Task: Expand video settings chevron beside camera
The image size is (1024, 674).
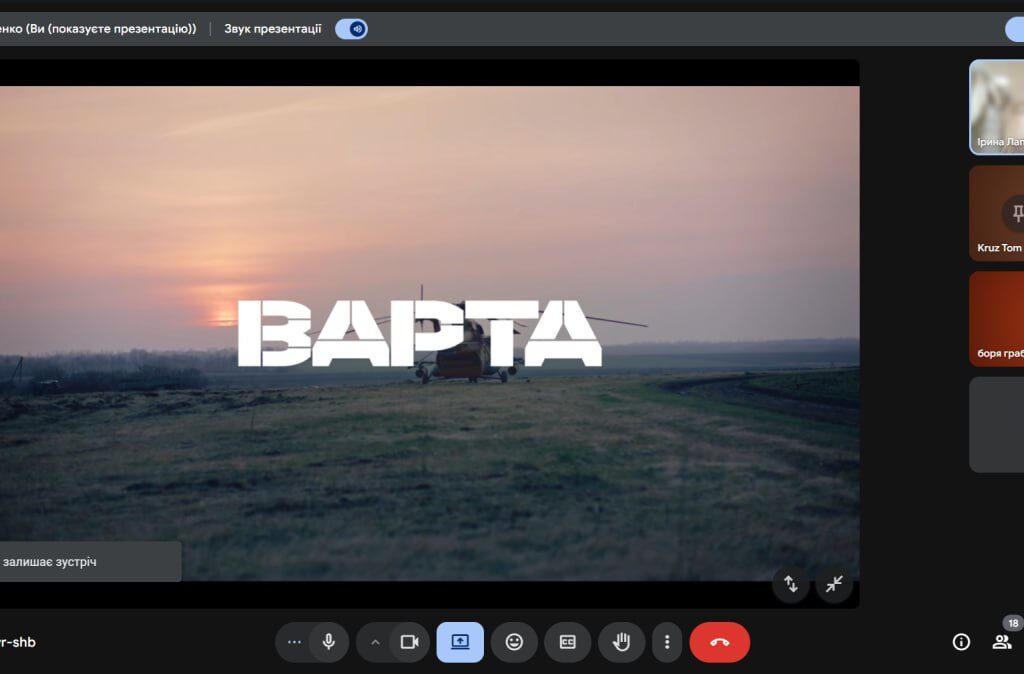Action: point(375,642)
